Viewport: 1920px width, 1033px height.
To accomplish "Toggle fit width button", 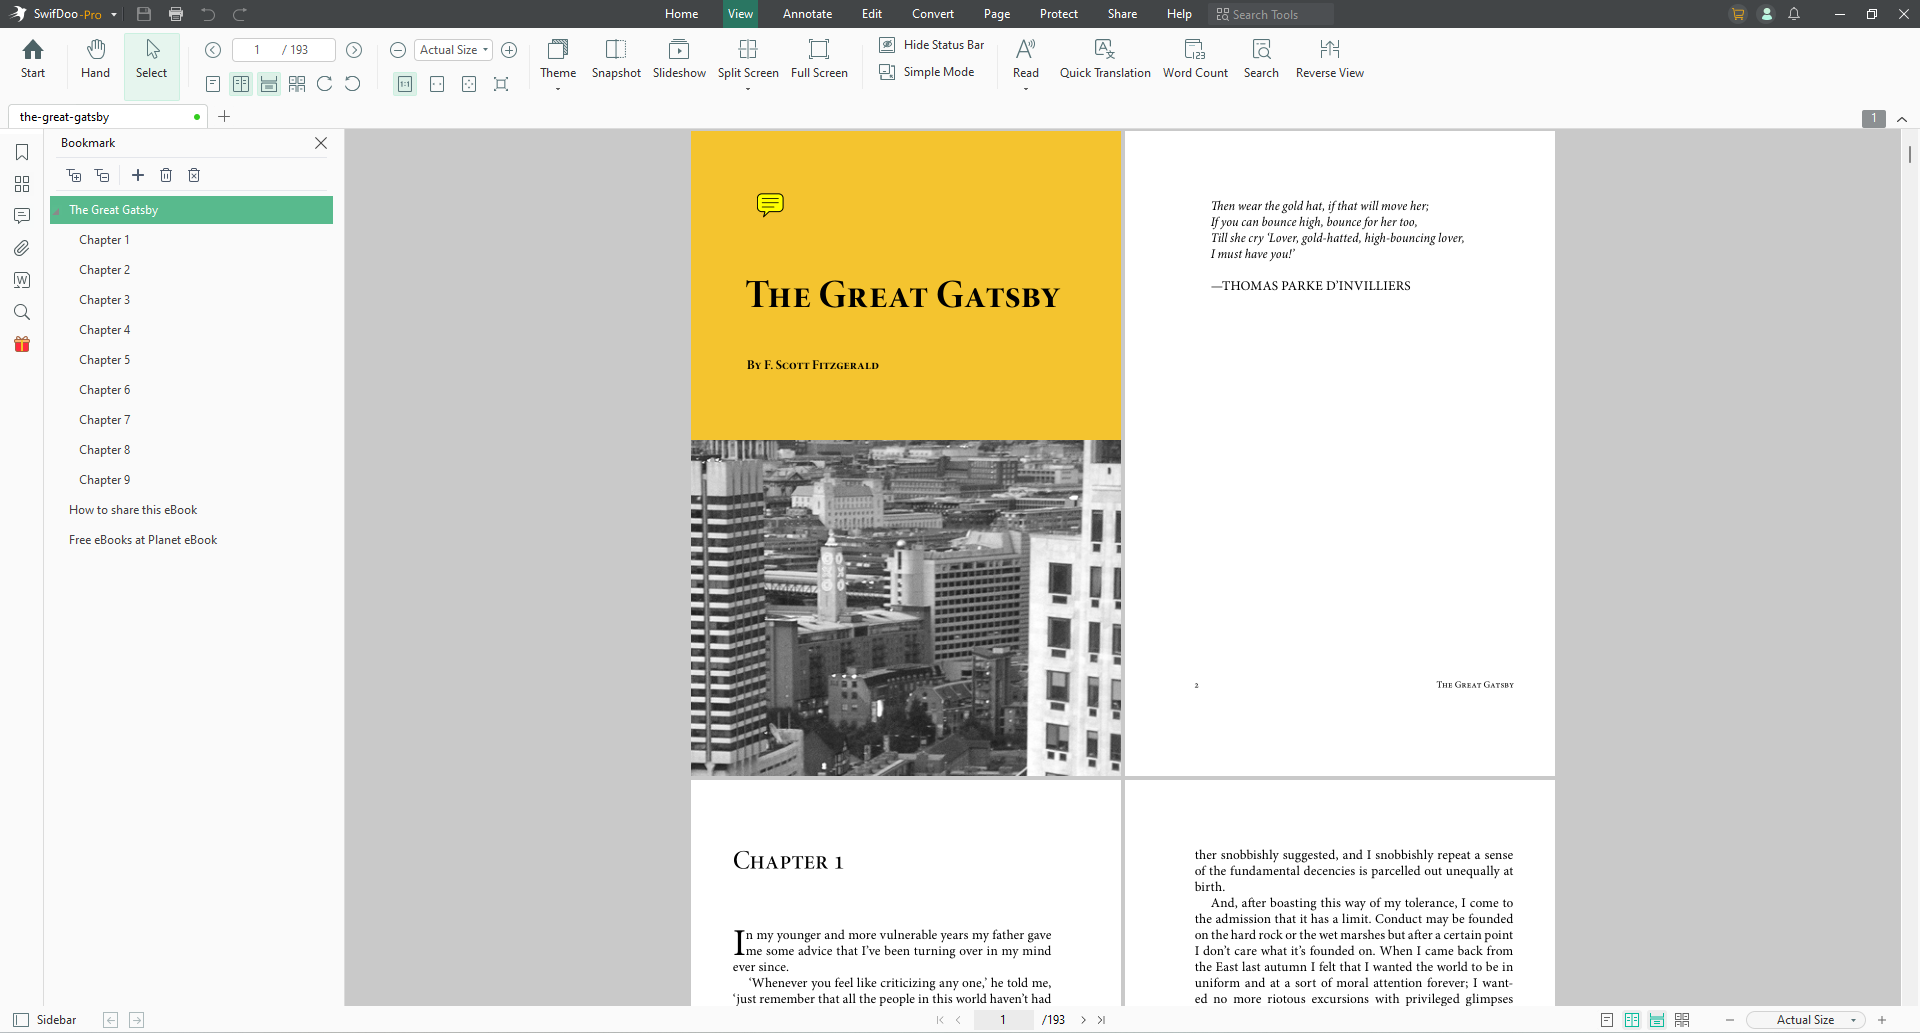I will (437, 84).
